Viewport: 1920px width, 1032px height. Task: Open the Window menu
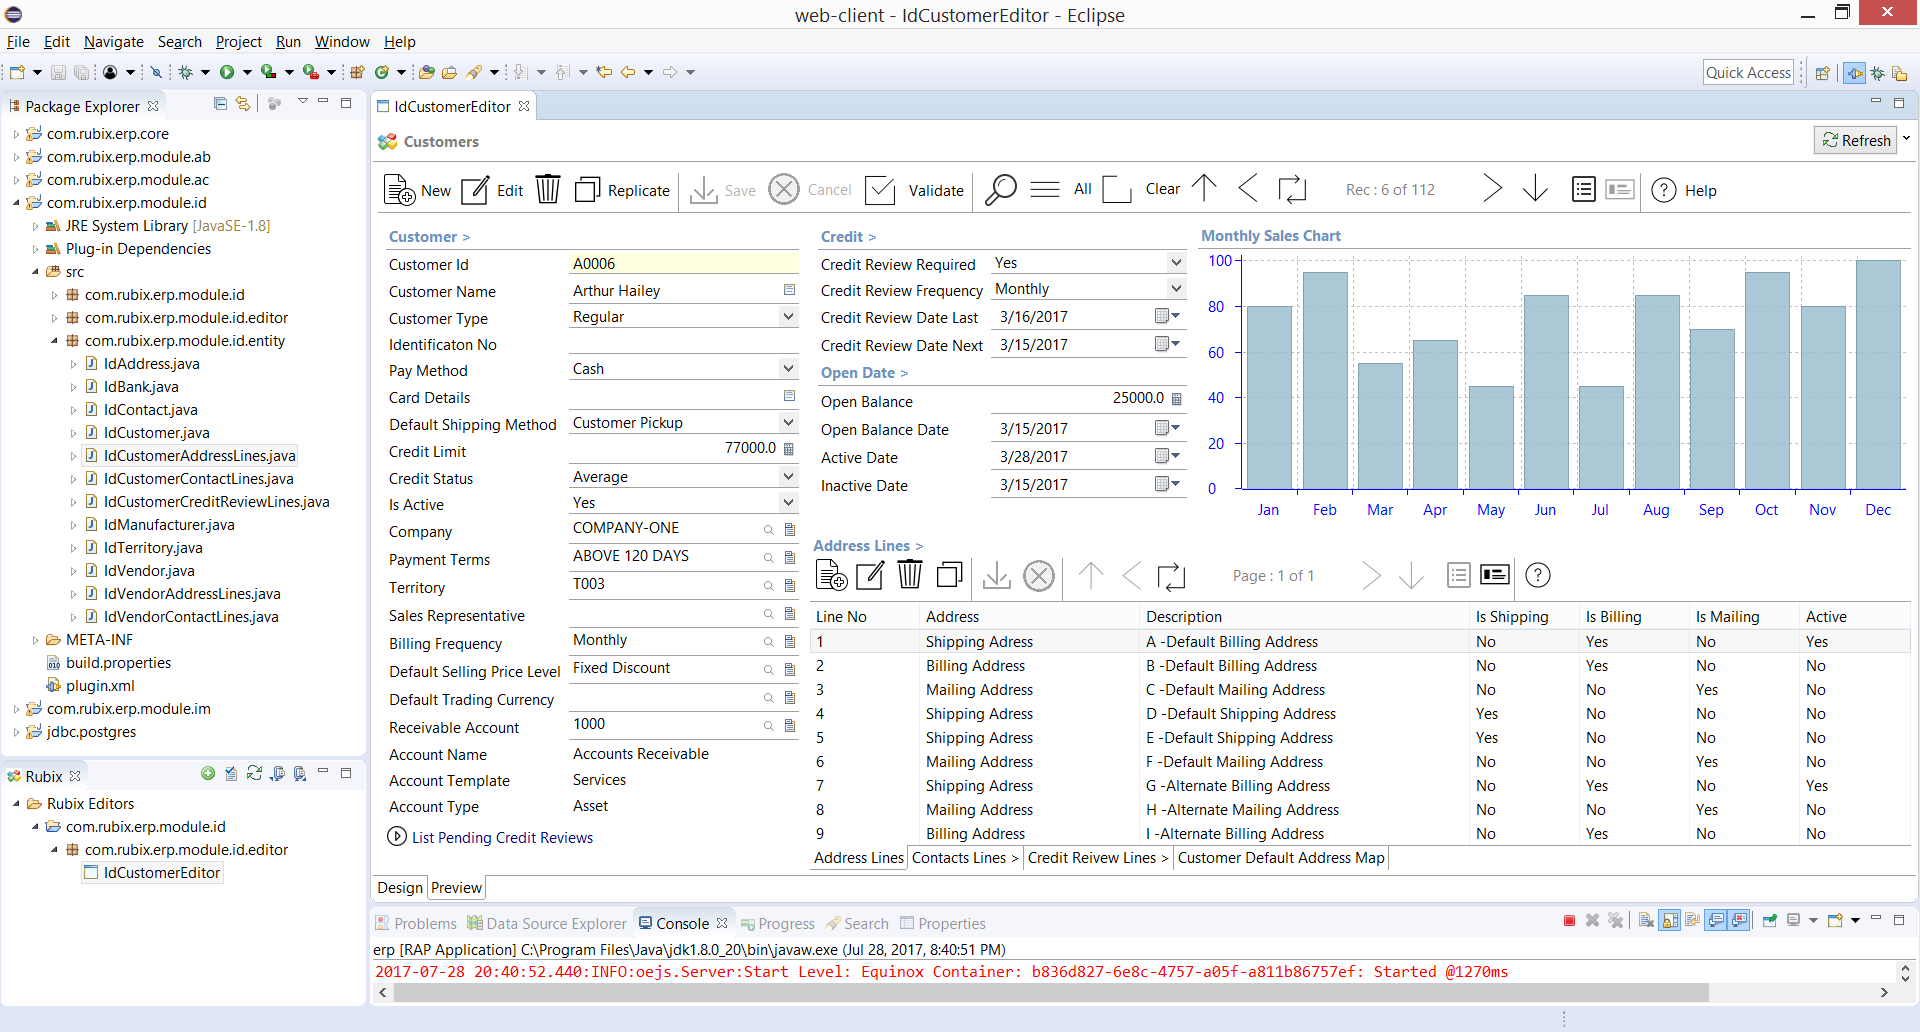342,41
